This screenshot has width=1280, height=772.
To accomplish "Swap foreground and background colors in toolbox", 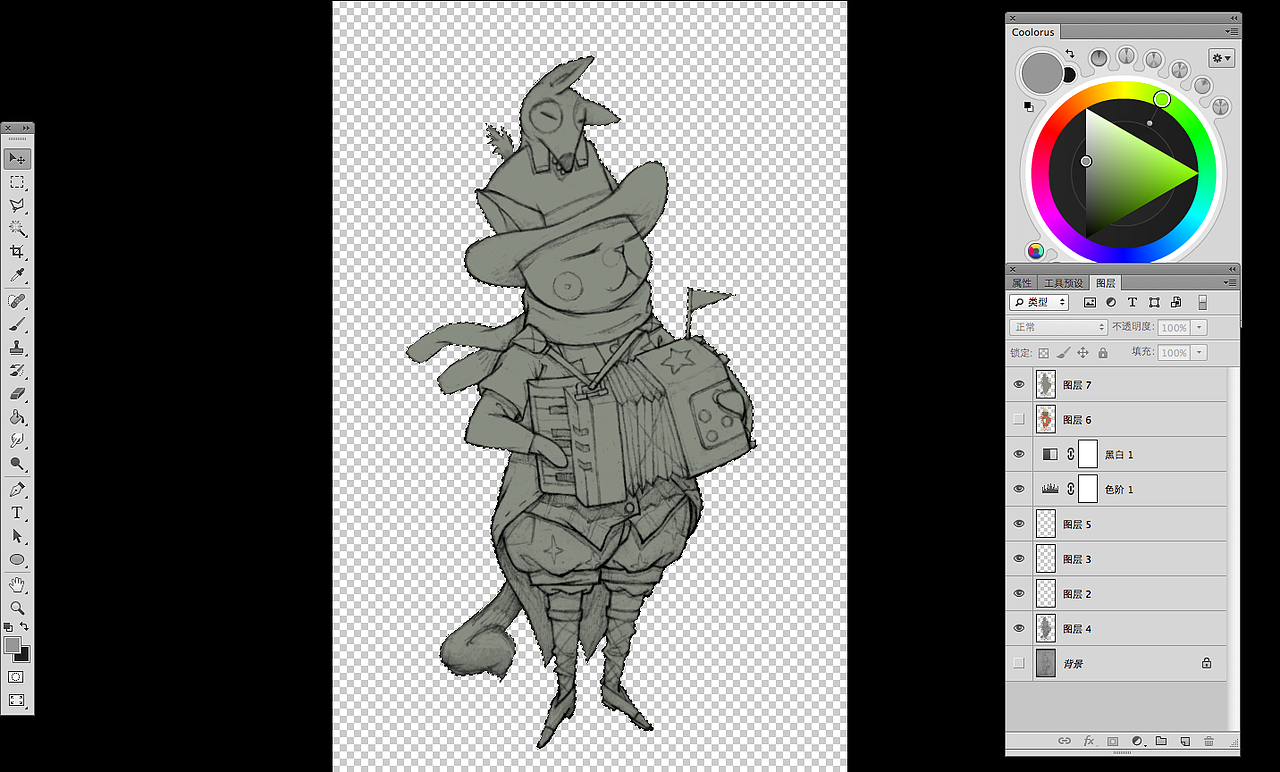I will coord(24,627).
